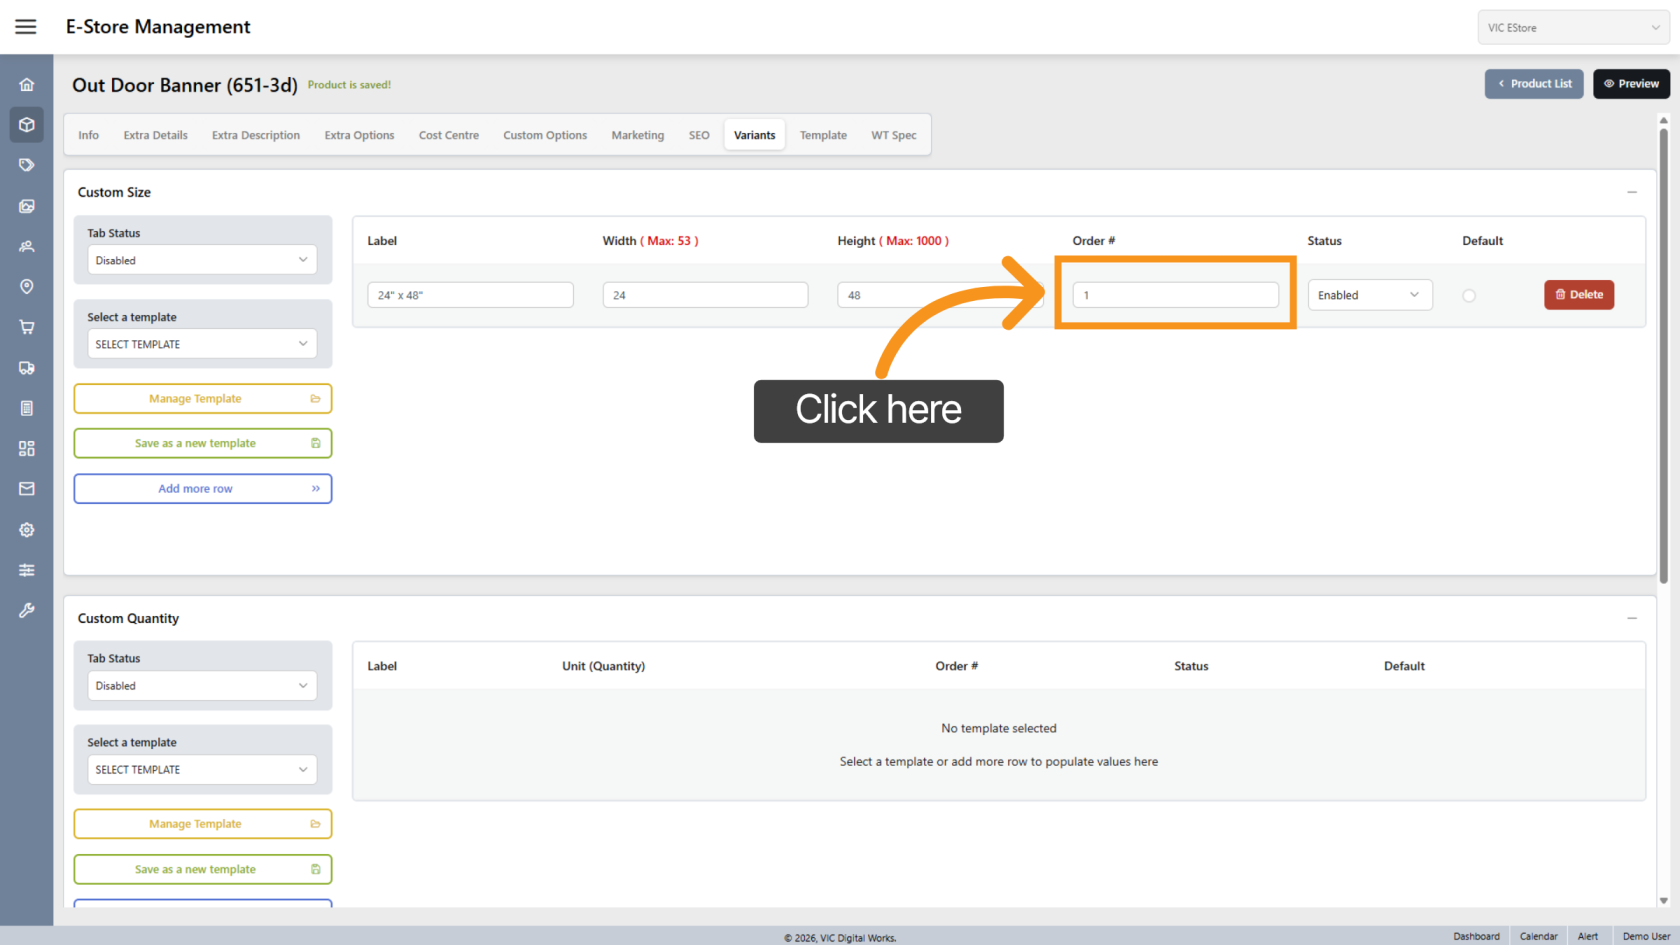The image size is (1680, 945).
Task: Click Add more row button
Action: (x=202, y=489)
